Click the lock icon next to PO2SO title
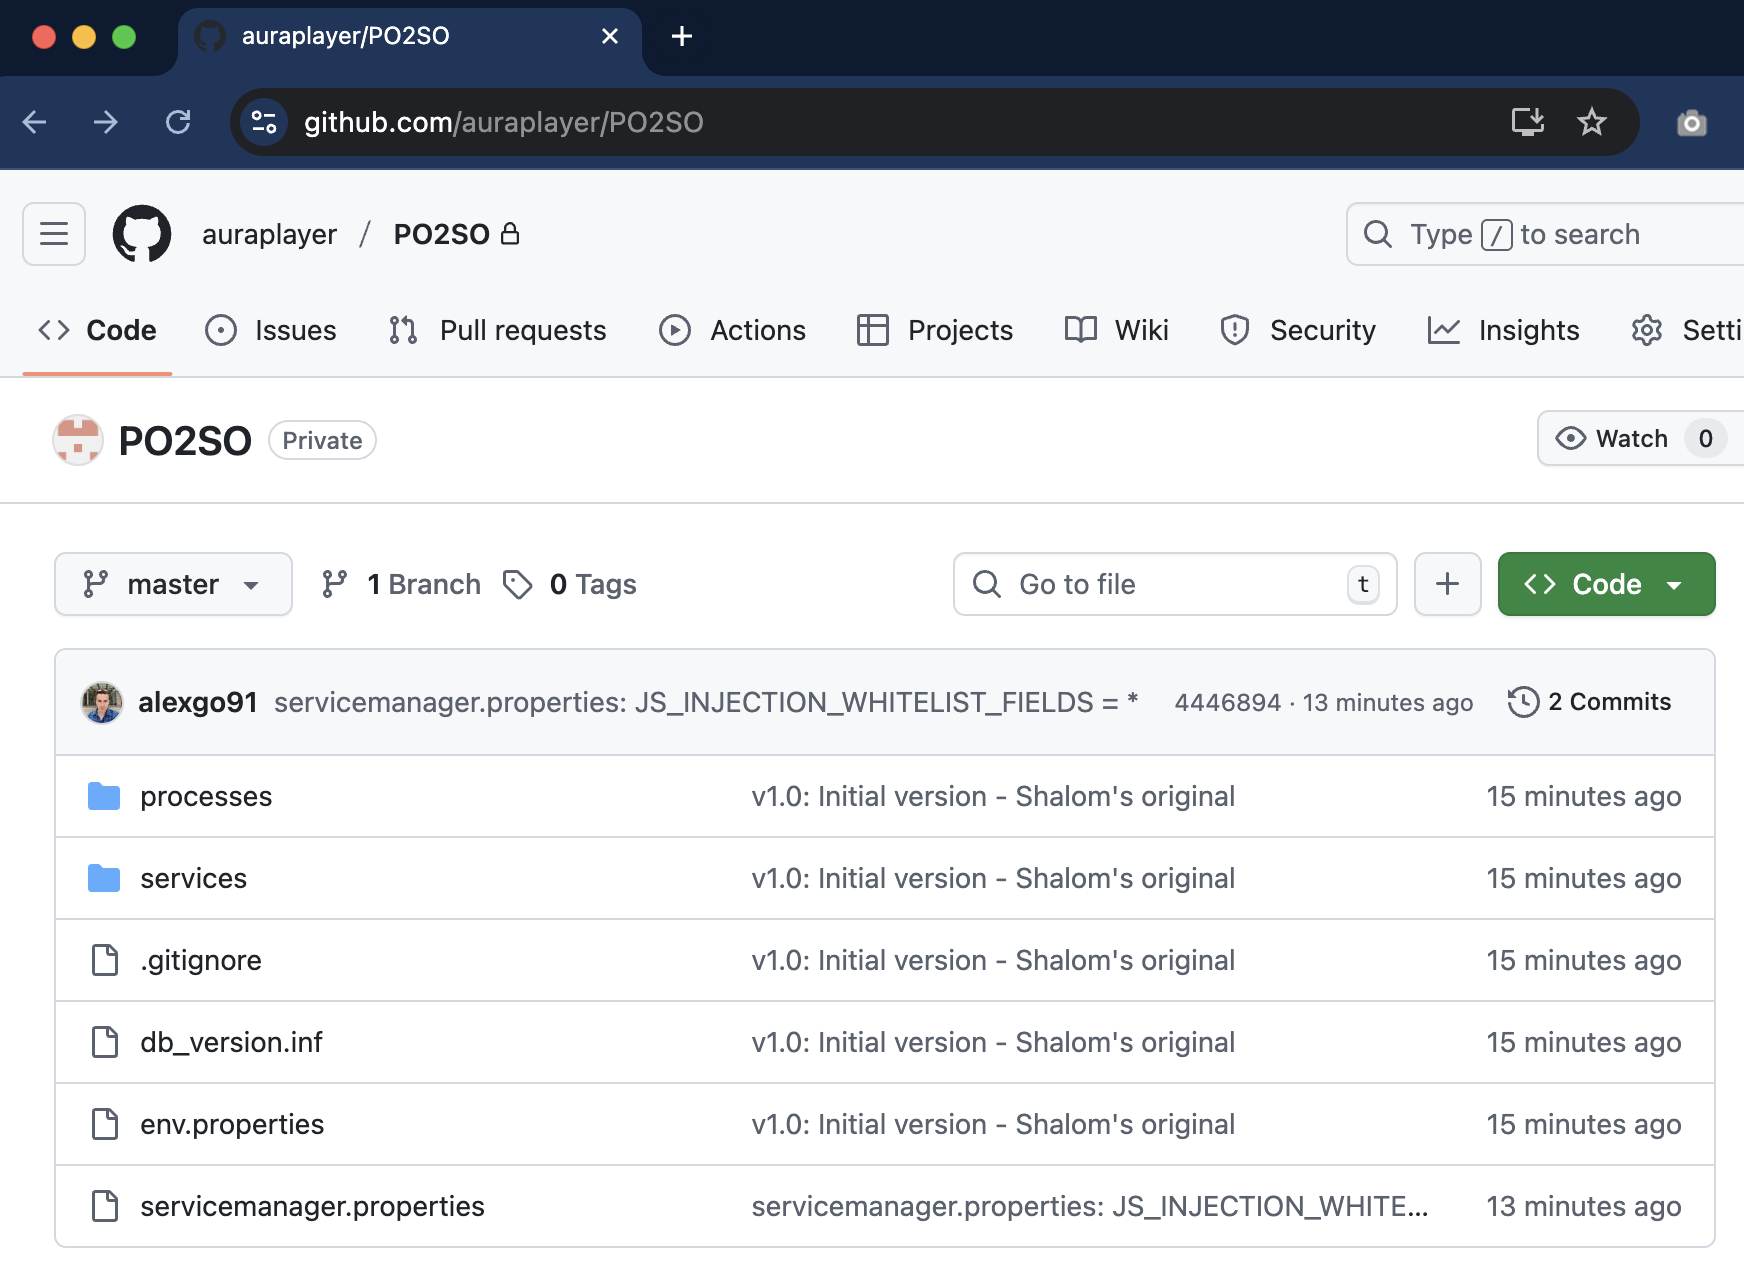 510,233
